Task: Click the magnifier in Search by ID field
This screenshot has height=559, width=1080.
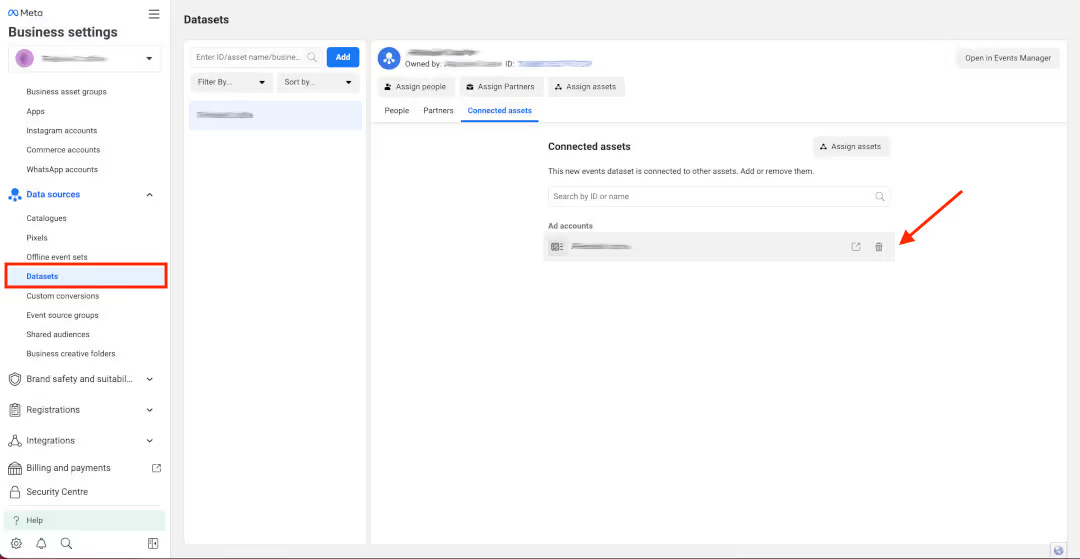Action: (880, 196)
